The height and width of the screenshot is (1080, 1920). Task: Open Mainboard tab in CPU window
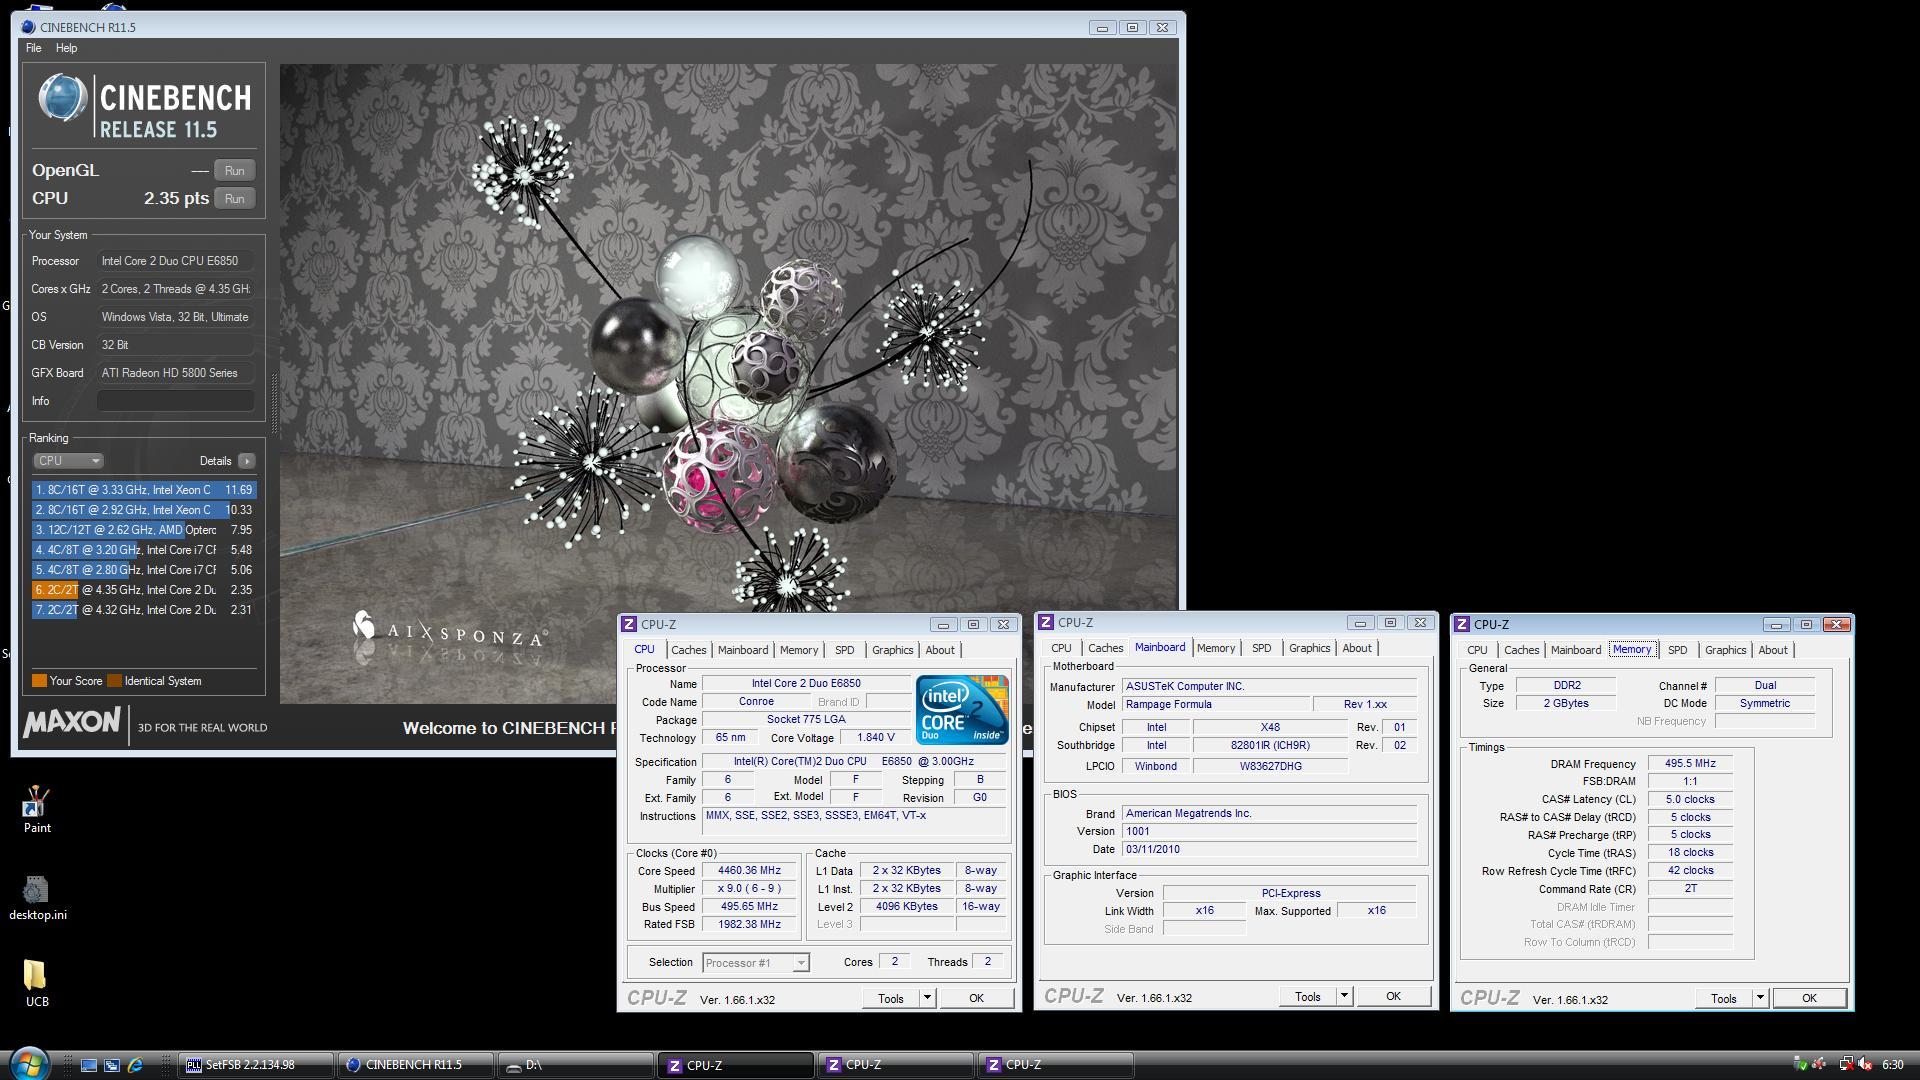tap(743, 650)
